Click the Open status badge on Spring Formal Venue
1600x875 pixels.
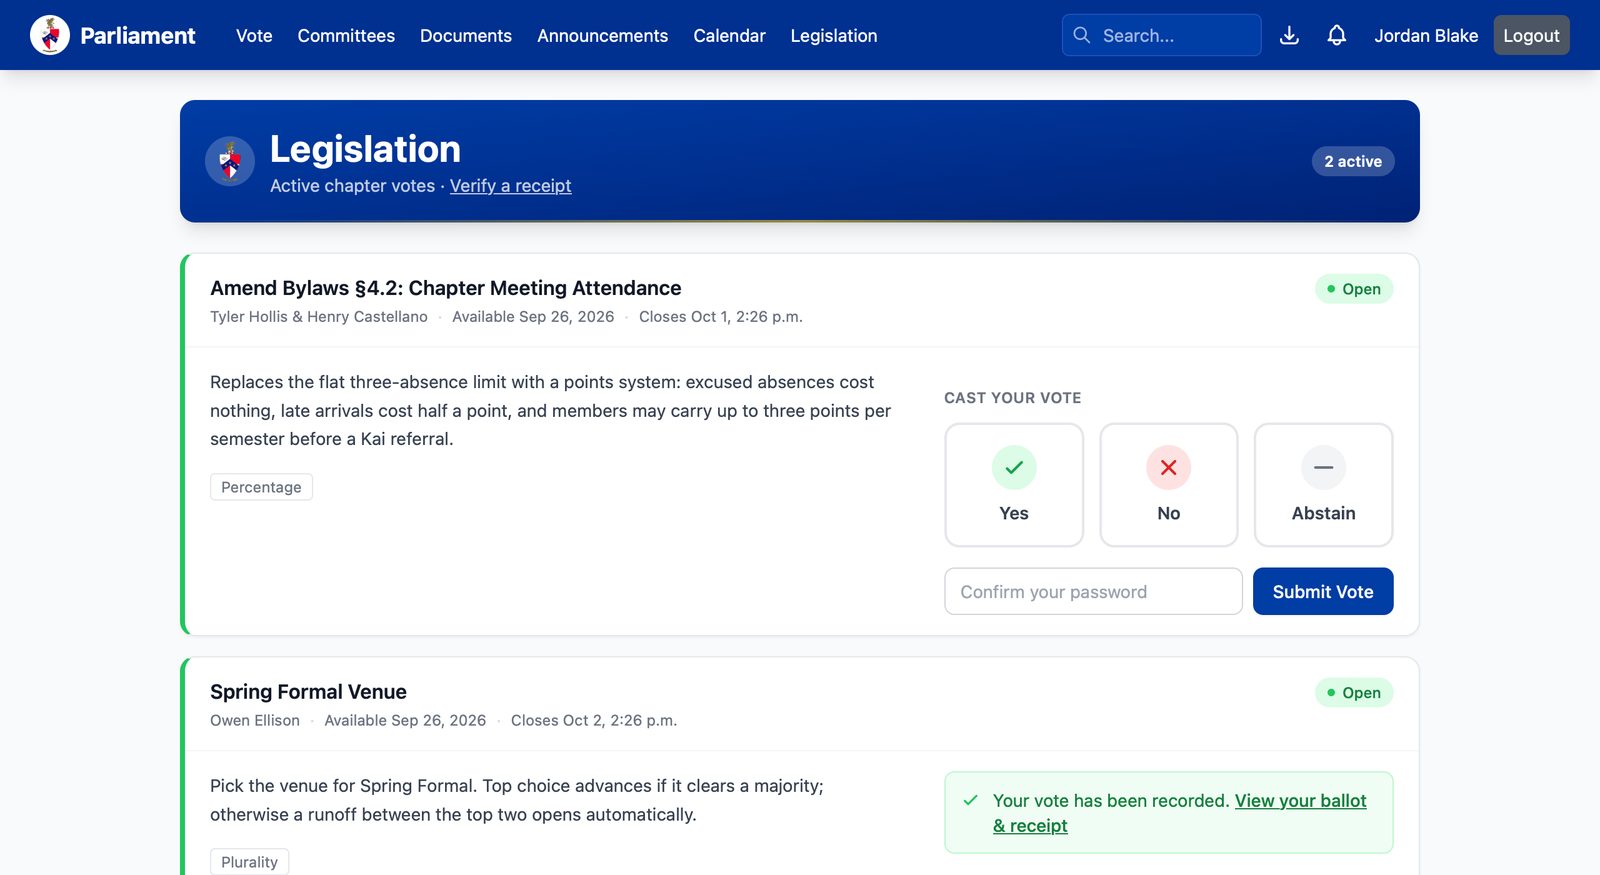(x=1354, y=693)
